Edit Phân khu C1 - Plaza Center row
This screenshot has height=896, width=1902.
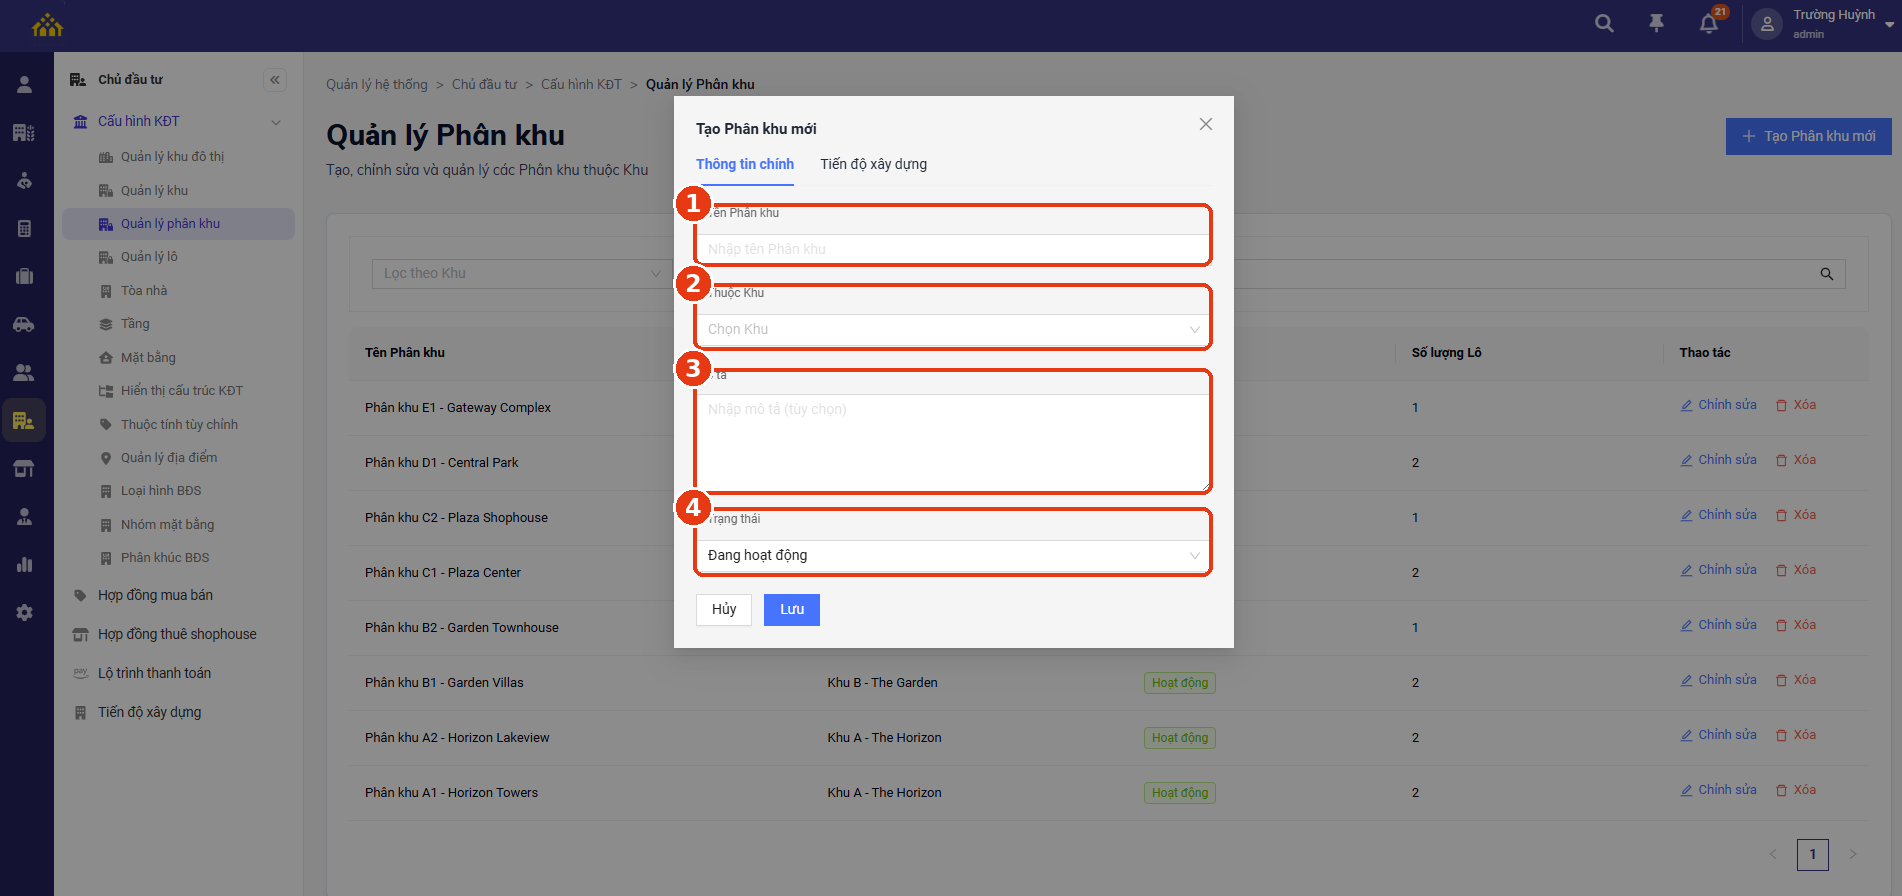1718,570
